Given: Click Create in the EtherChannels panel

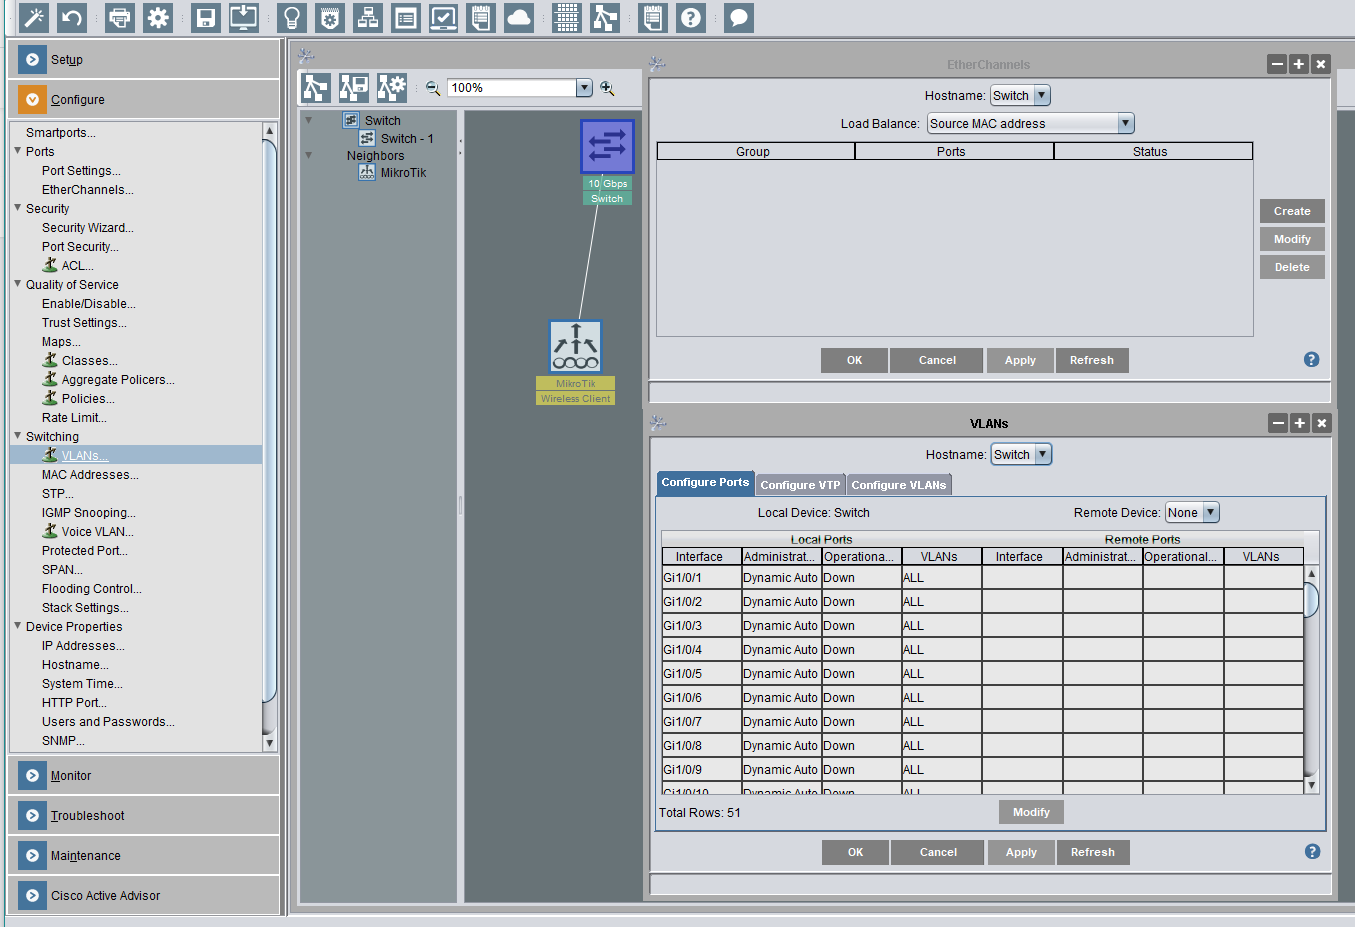Looking at the screenshot, I should click(x=1291, y=211).
